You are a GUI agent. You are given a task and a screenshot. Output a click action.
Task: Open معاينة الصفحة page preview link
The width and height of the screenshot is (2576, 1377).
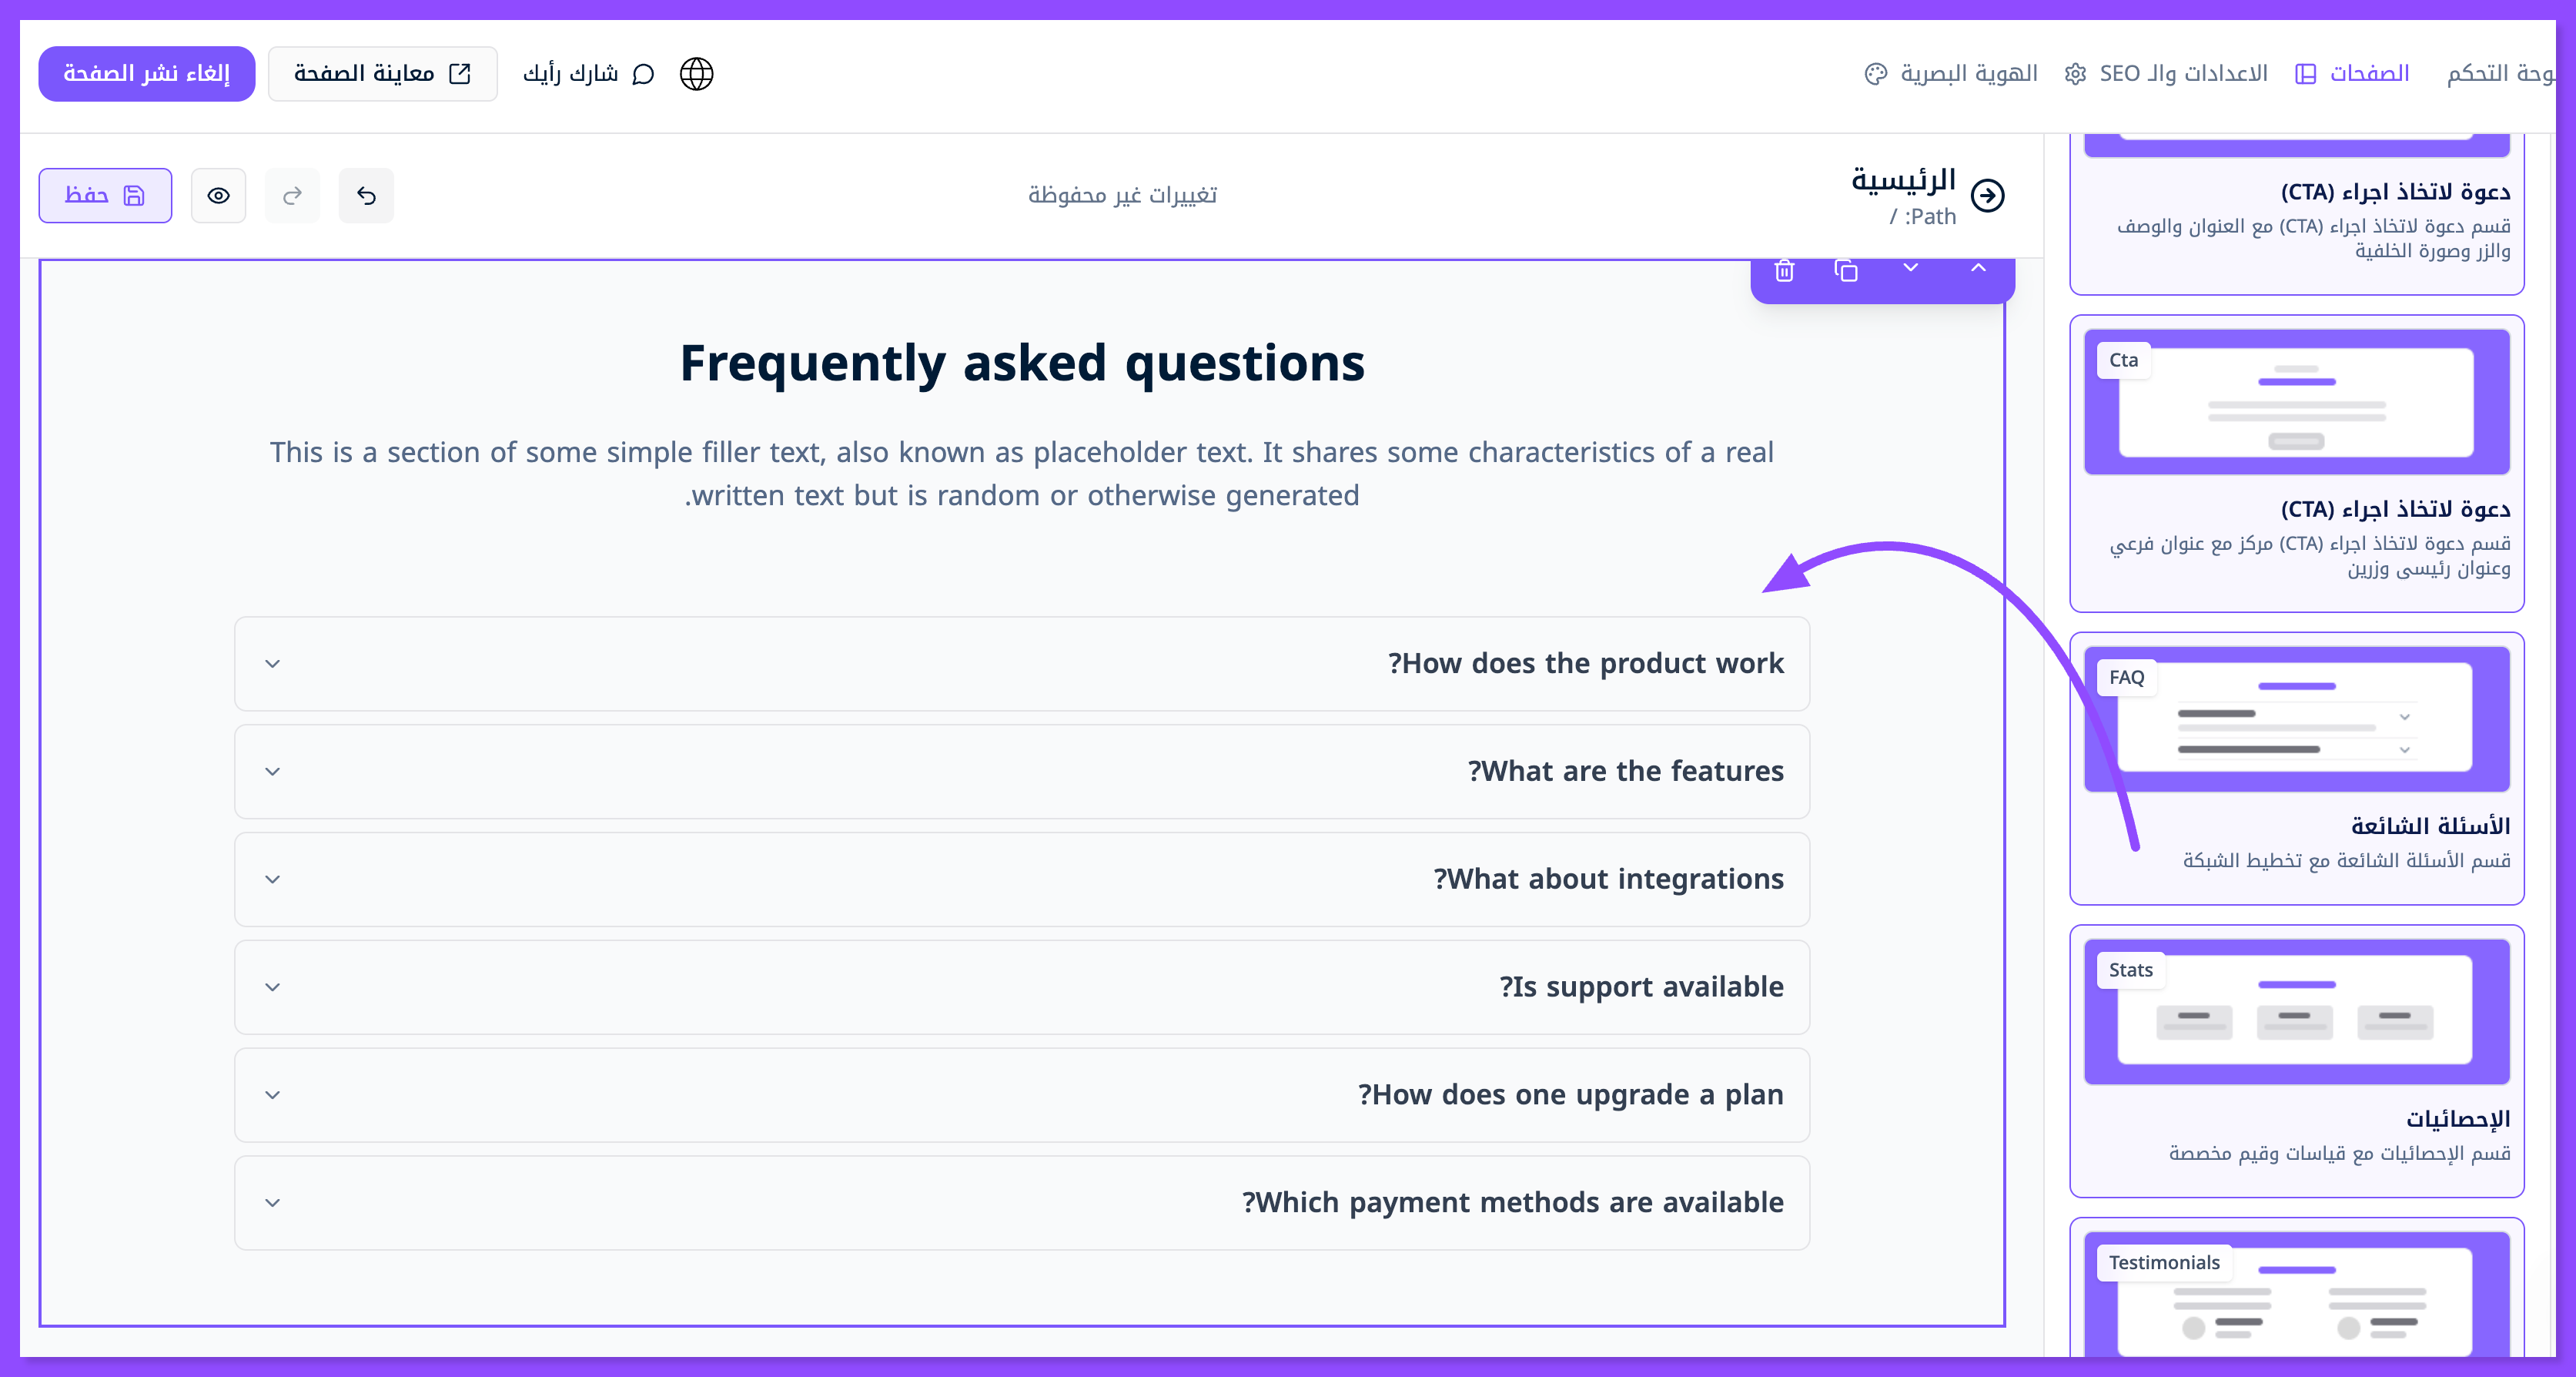[382, 74]
